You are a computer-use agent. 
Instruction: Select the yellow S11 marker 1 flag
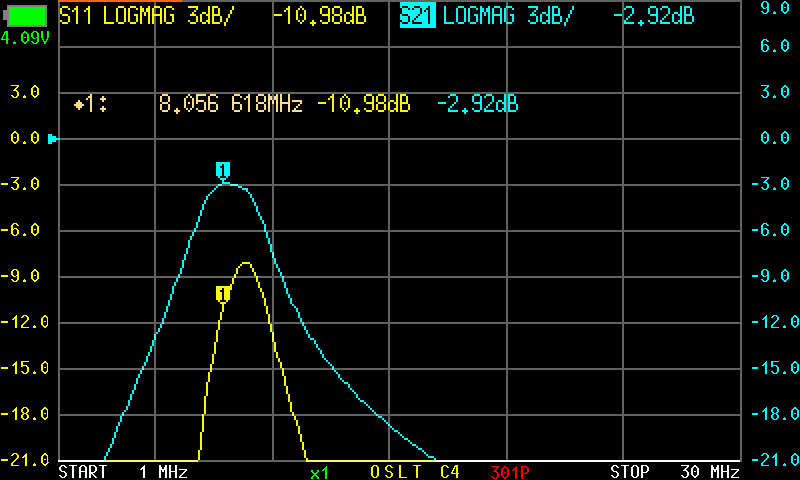[223, 294]
